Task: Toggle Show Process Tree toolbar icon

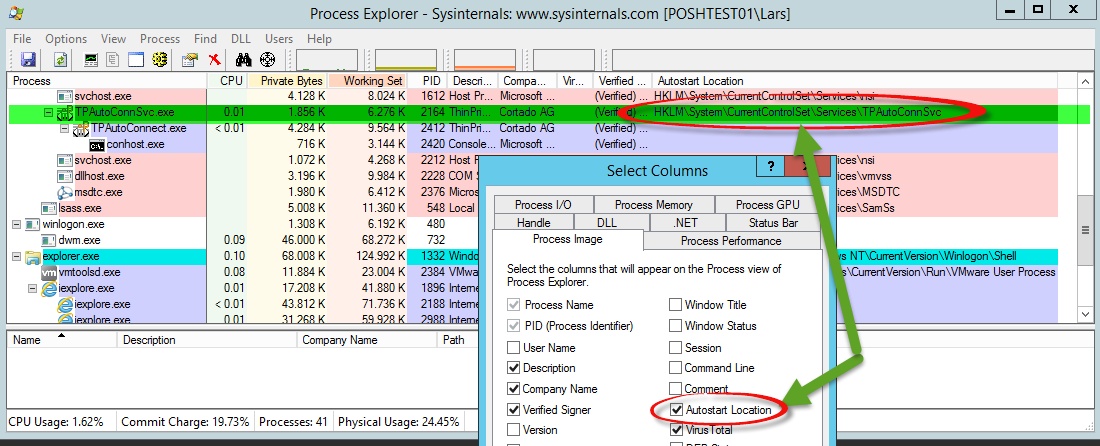Action: pyautogui.click(x=113, y=60)
